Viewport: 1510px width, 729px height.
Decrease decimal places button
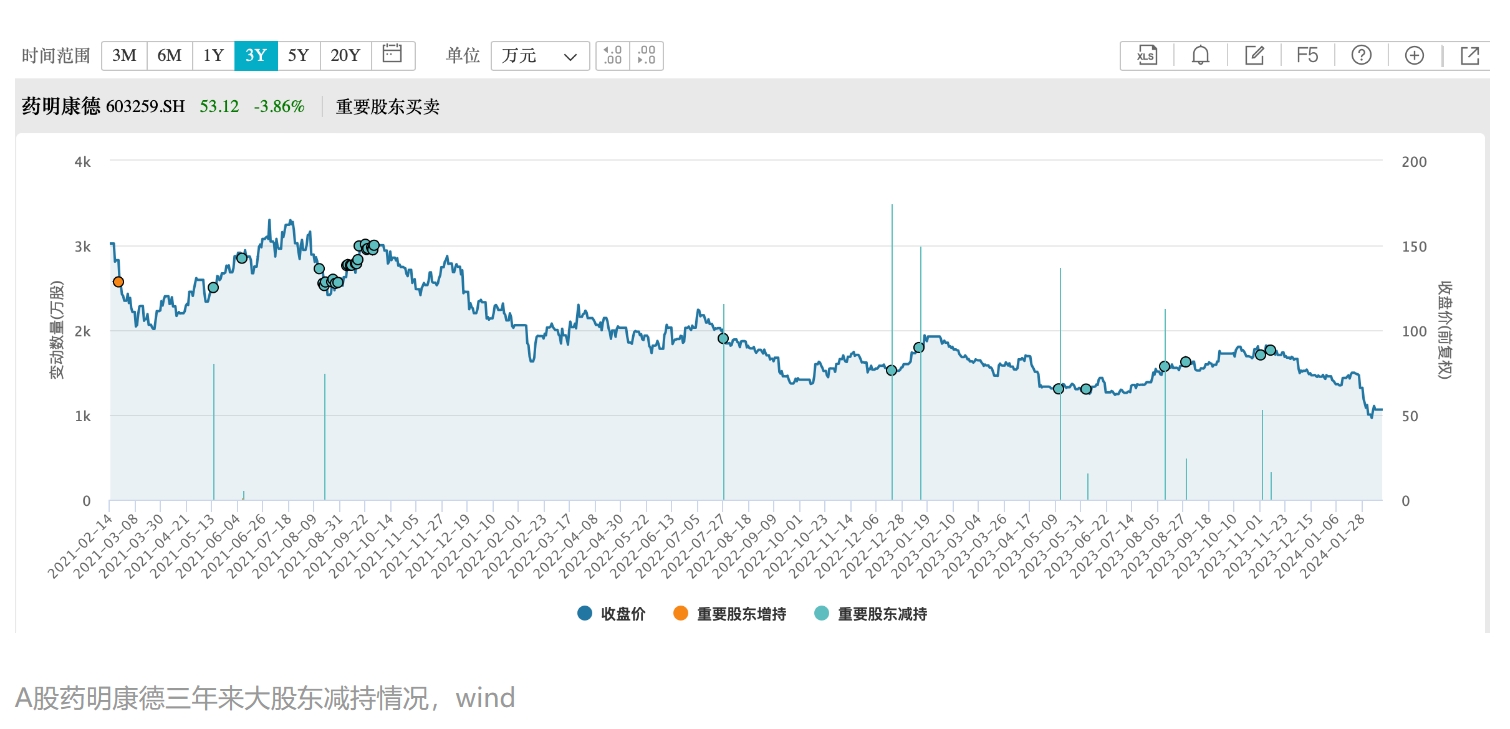pyautogui.click(x=647, y=56)
